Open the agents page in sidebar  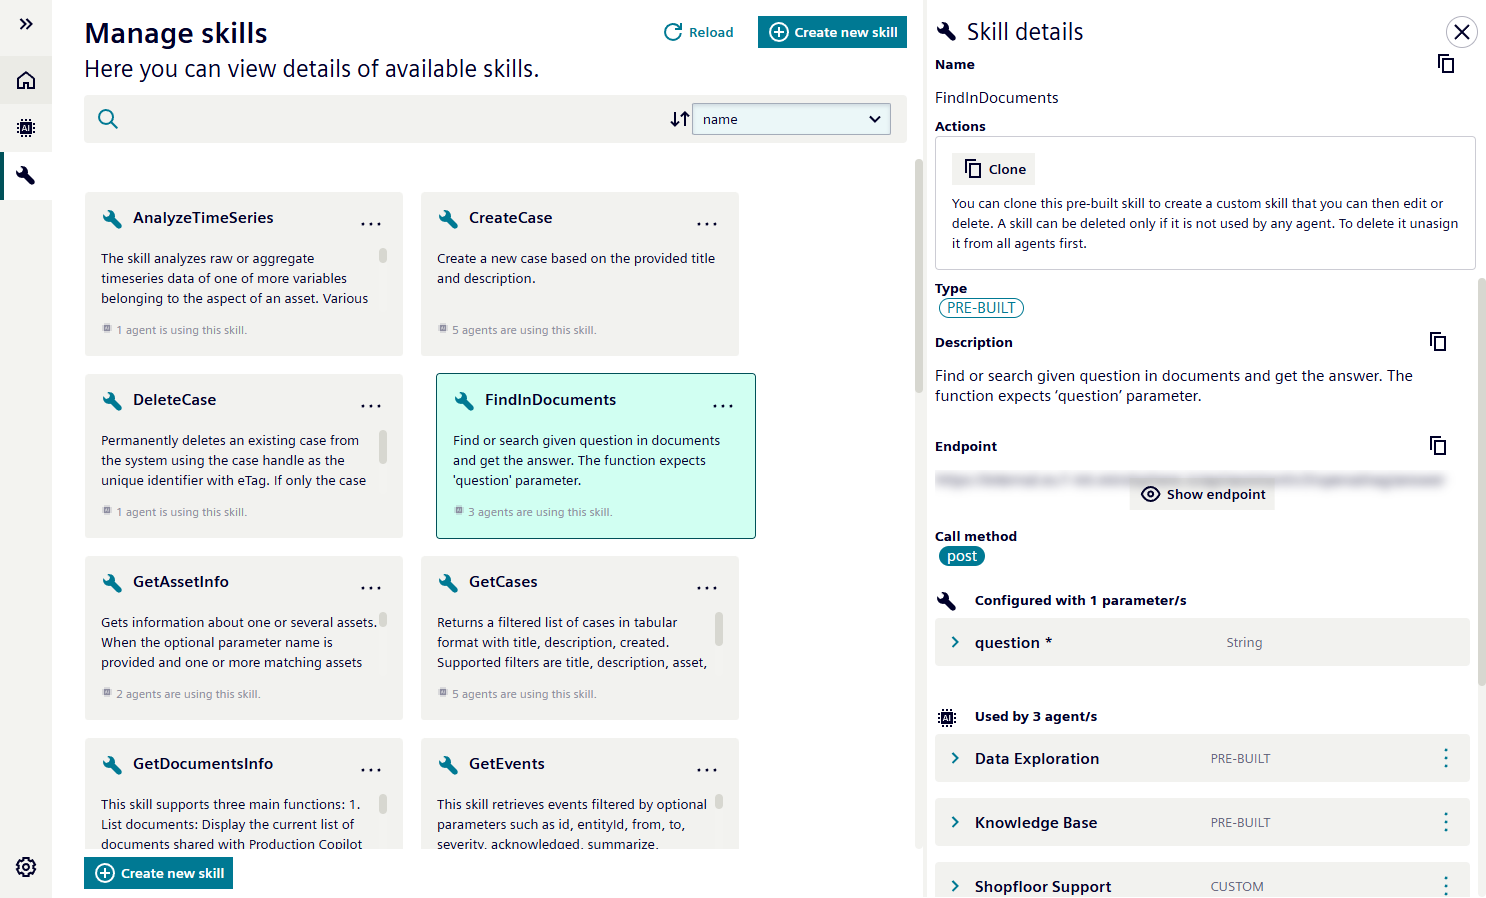click(x=26, y=128)
